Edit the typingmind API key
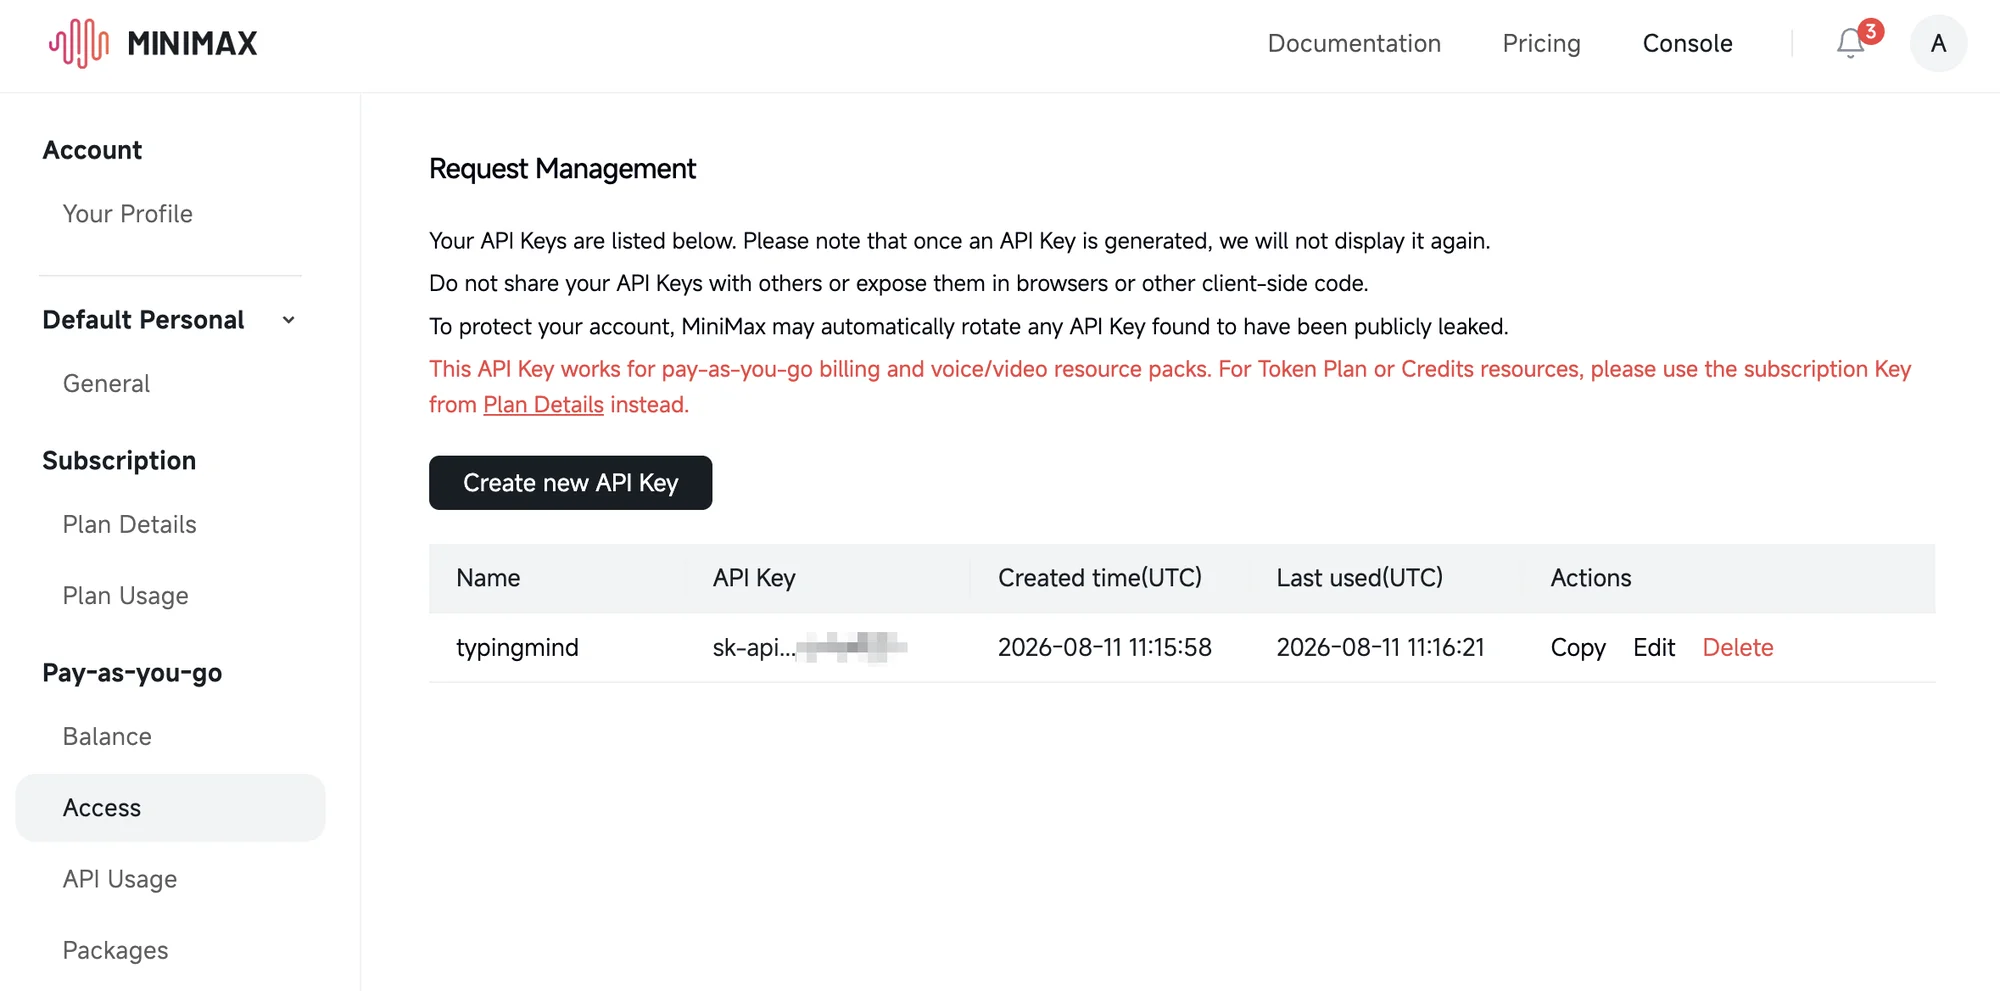This screenshot has height=991, width=2000. point(1654,648)
